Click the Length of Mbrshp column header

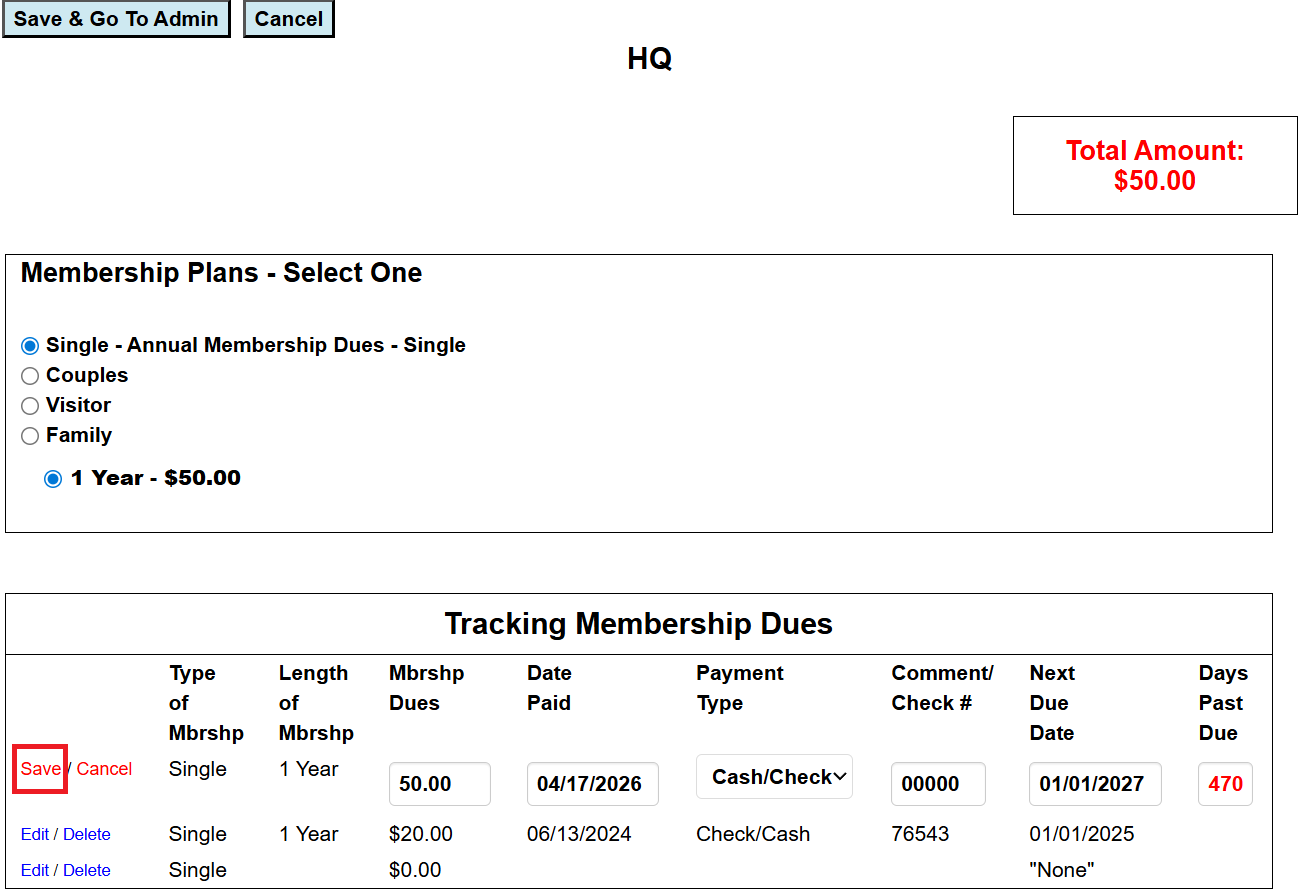tap(316, 703)
